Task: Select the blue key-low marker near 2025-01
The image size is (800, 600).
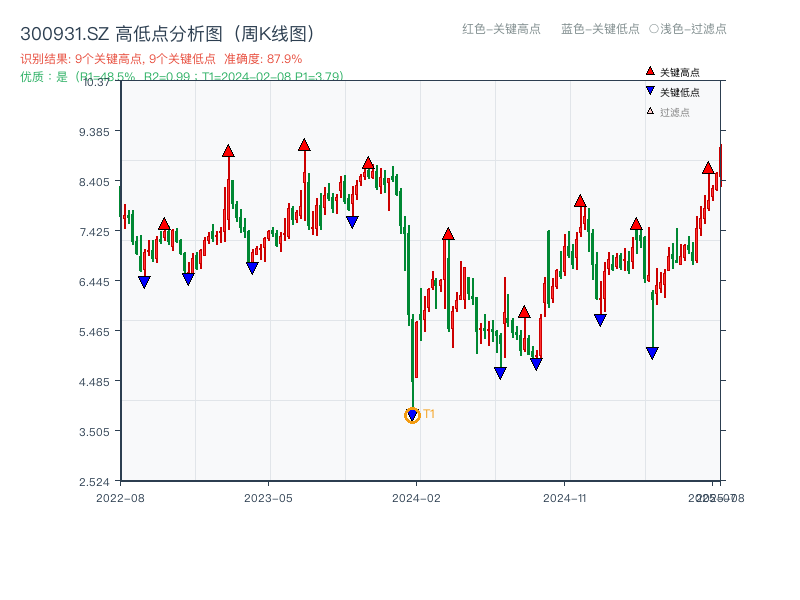Action: point(600,320)
